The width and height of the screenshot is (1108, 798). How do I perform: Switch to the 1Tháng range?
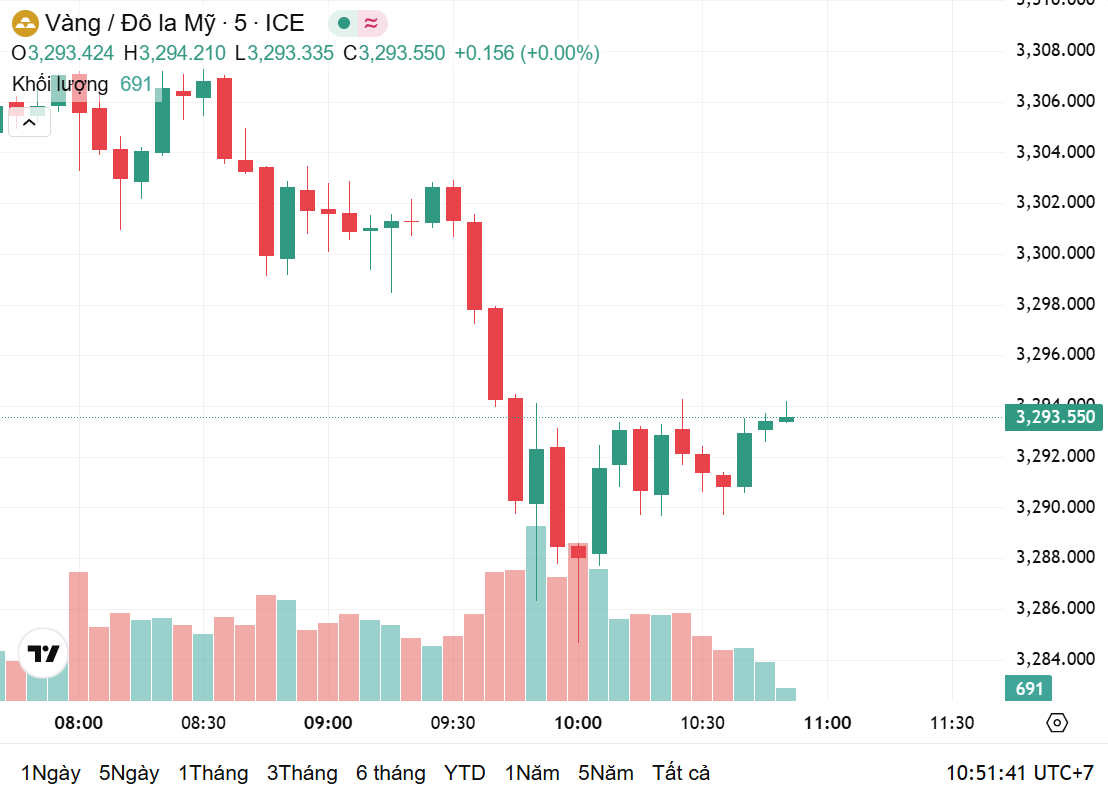coord(213,773)
